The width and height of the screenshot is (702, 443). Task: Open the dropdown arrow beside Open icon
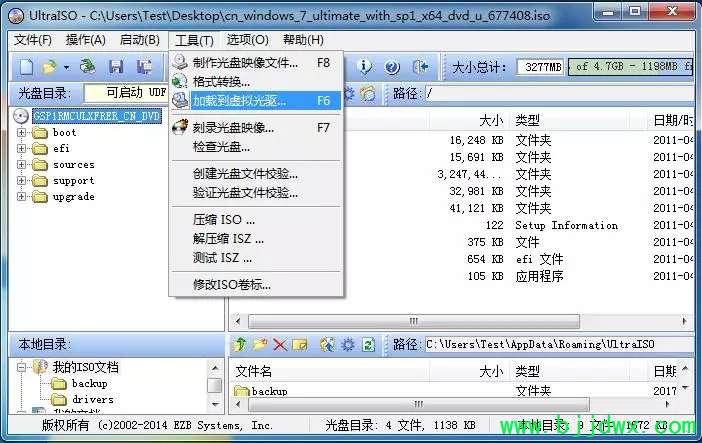pyautogui.click(x=66, y=68)
